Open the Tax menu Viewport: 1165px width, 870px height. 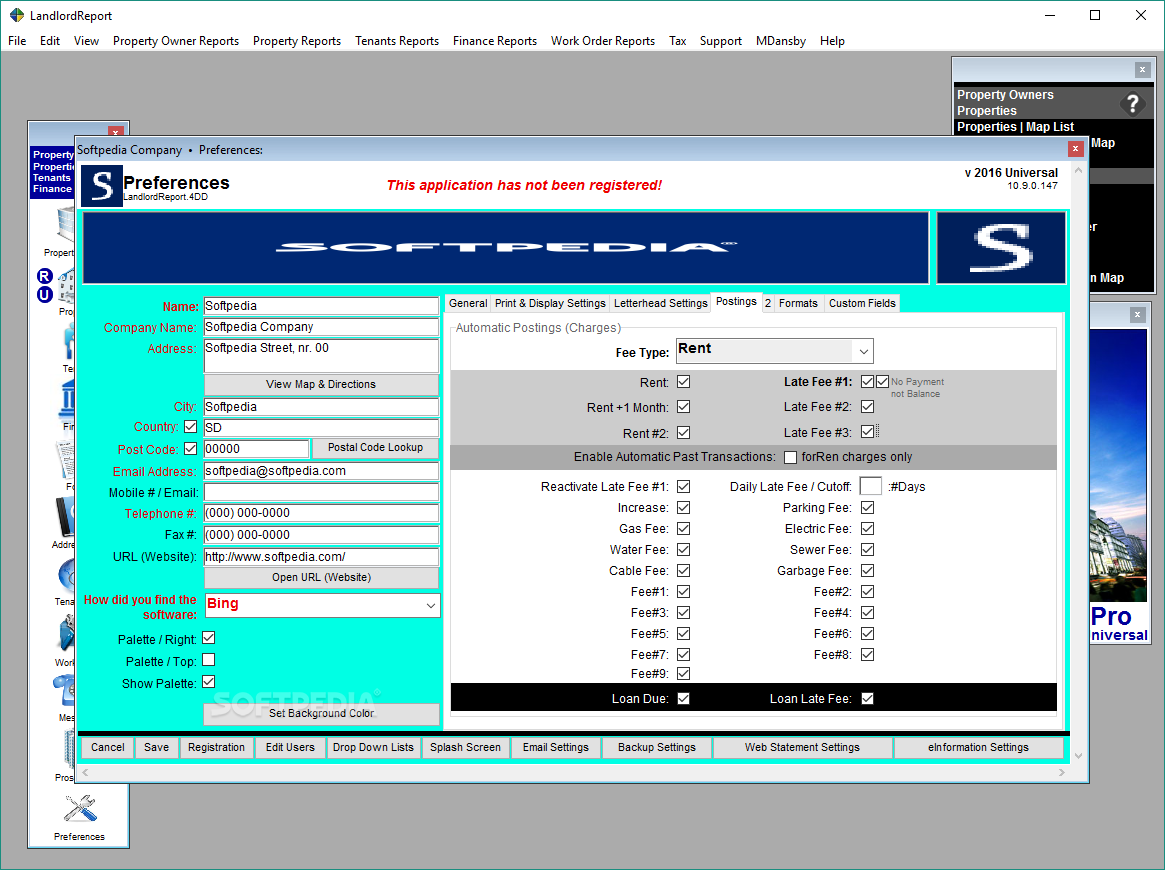point(678,41)
